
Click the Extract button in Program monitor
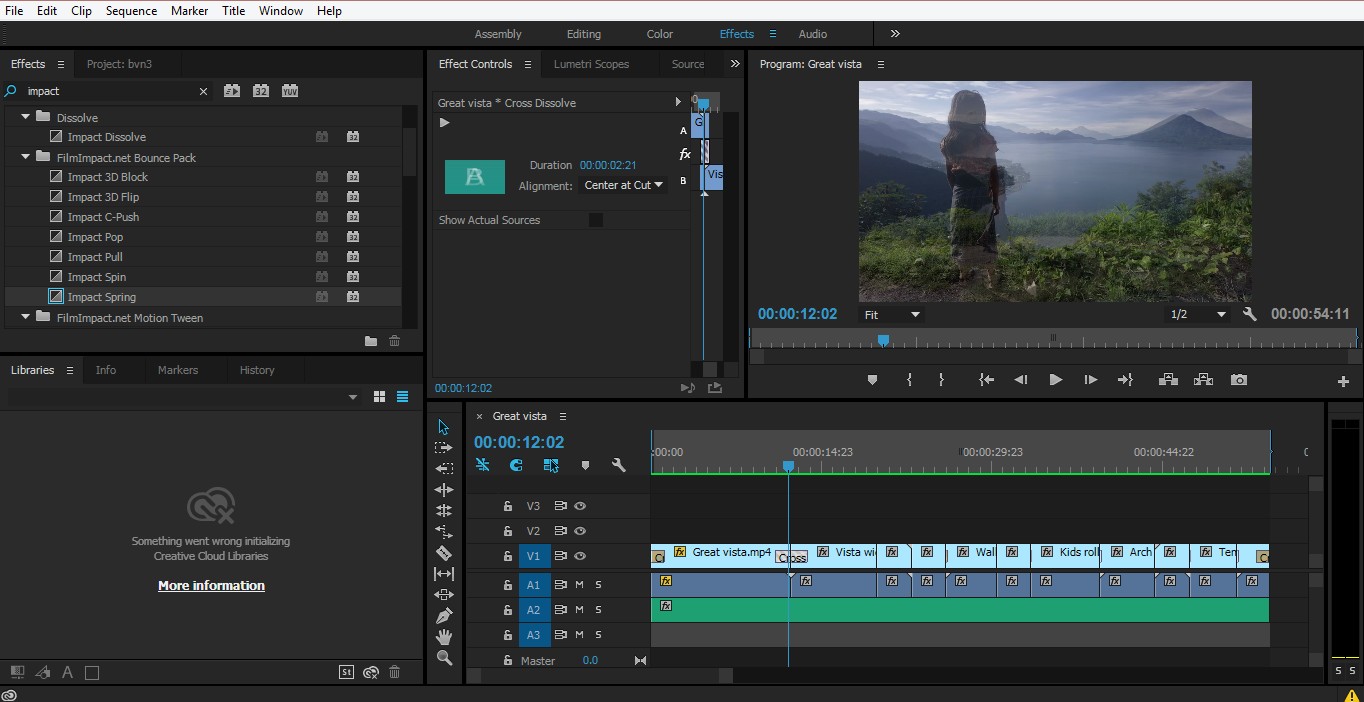[1203, 380]
